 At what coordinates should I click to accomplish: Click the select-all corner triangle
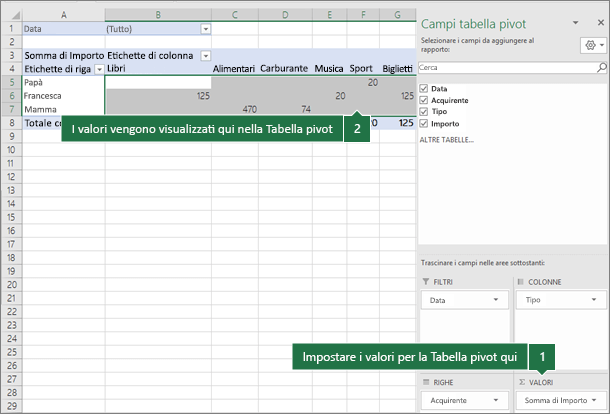coord(15,15)
